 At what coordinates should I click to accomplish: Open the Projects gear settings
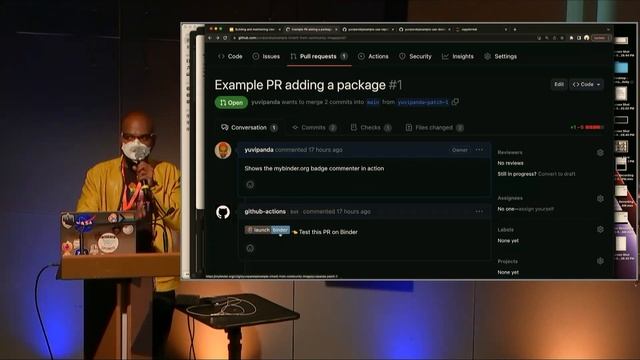coord(600,261)
